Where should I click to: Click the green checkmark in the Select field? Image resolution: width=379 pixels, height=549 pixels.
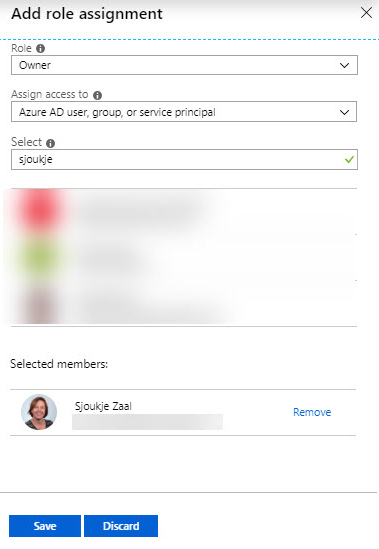click(x=349, y=160)
